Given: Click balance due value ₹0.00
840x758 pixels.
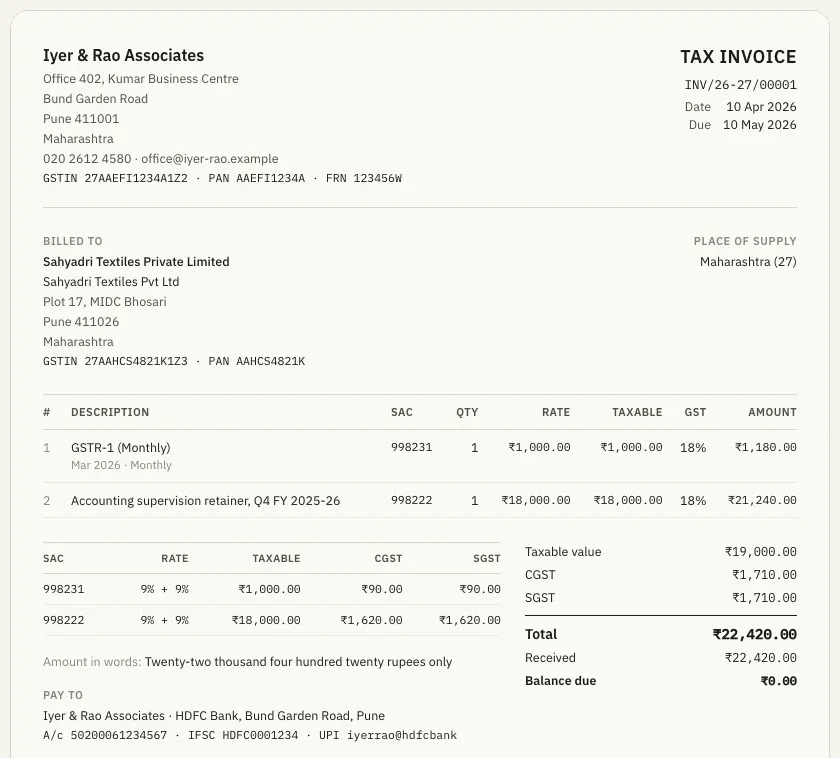Looking at the screenshot, I should pyautogui.click(x=778, y=681).
